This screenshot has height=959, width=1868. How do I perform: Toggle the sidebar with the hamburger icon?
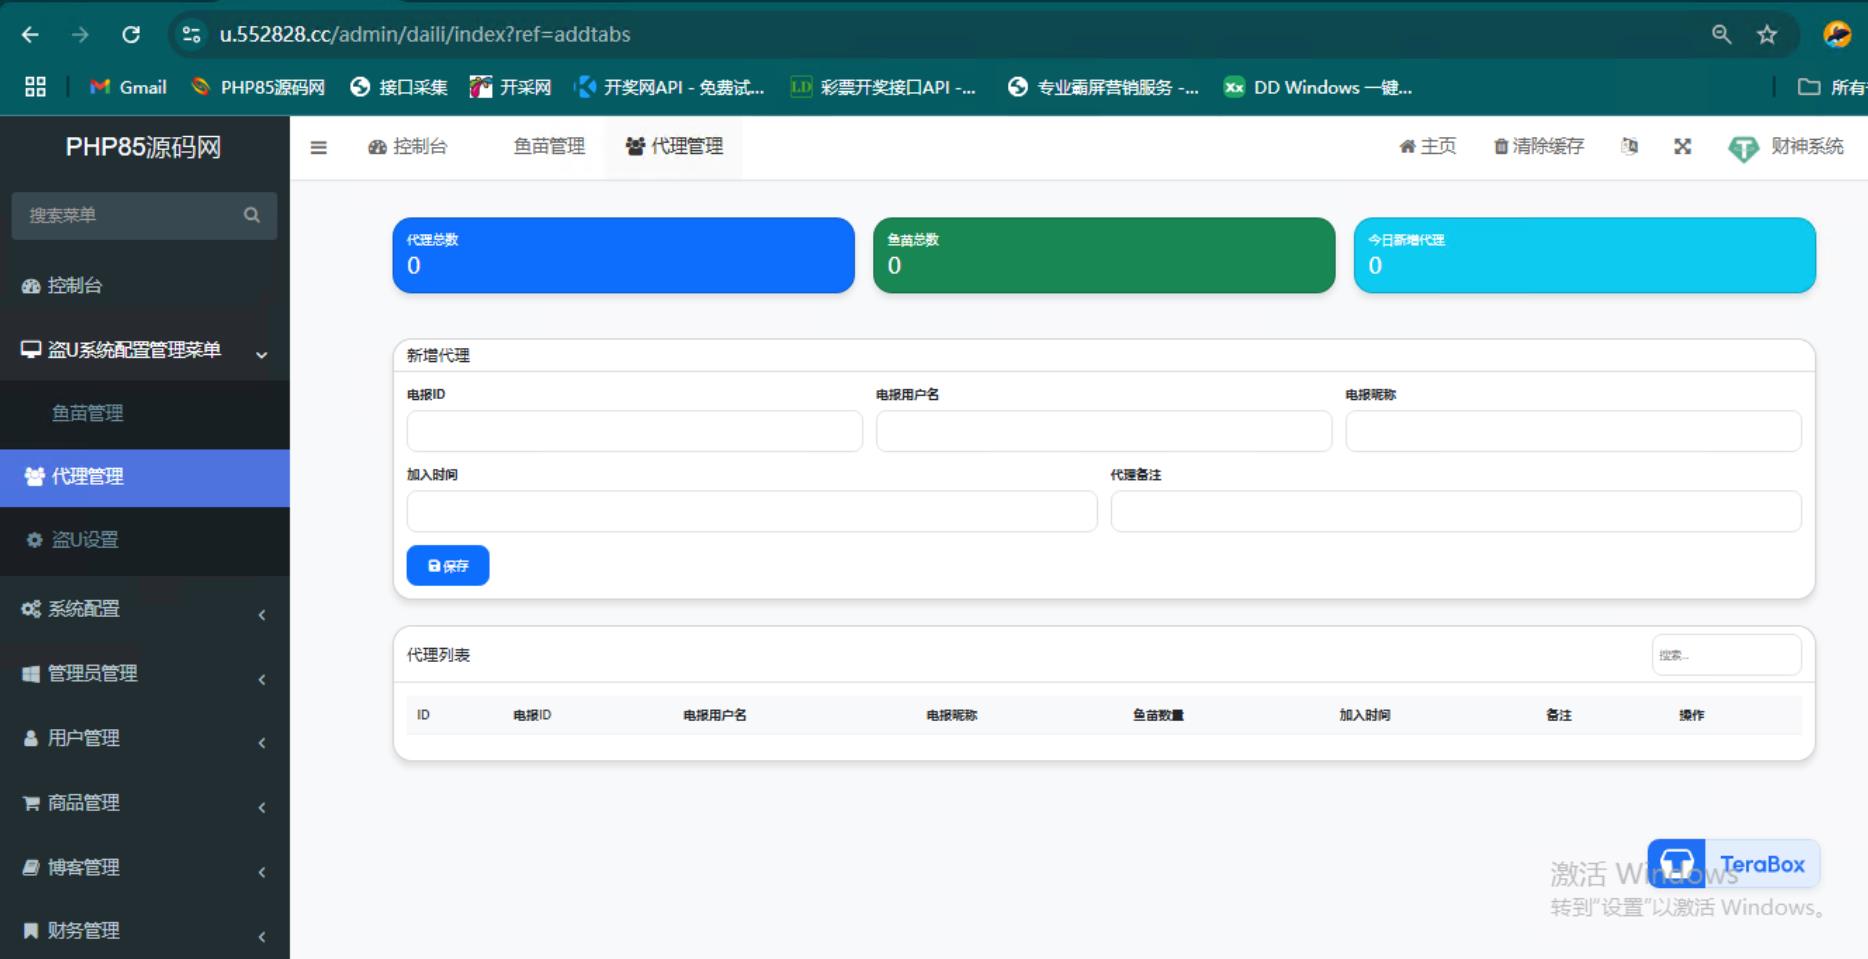pos(318,148)
